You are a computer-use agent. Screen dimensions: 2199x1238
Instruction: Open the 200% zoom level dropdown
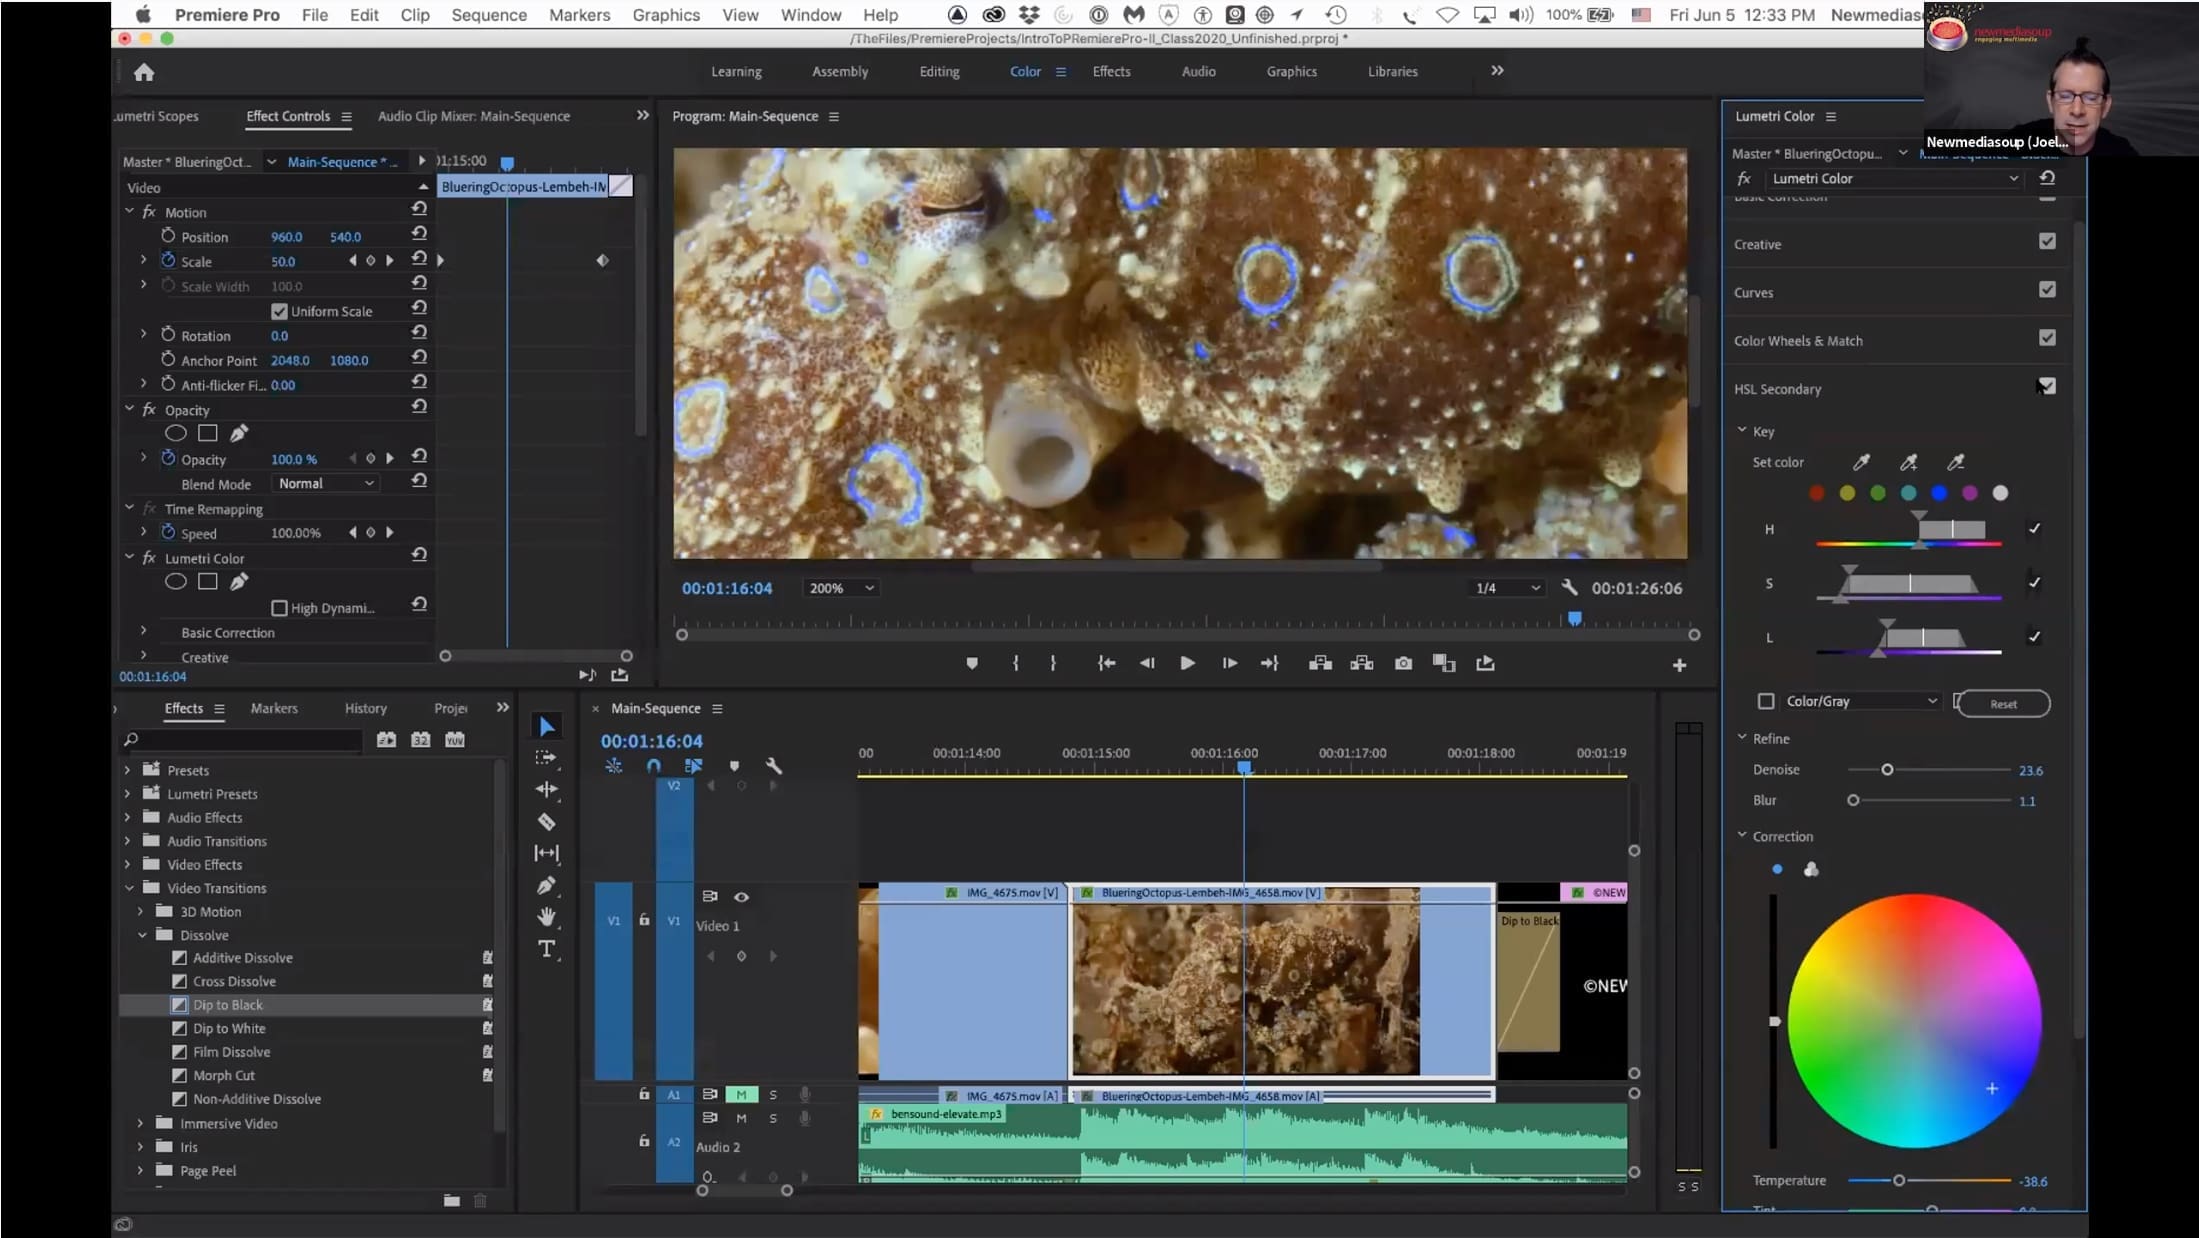pyautogui.click(x=841, y=588)
